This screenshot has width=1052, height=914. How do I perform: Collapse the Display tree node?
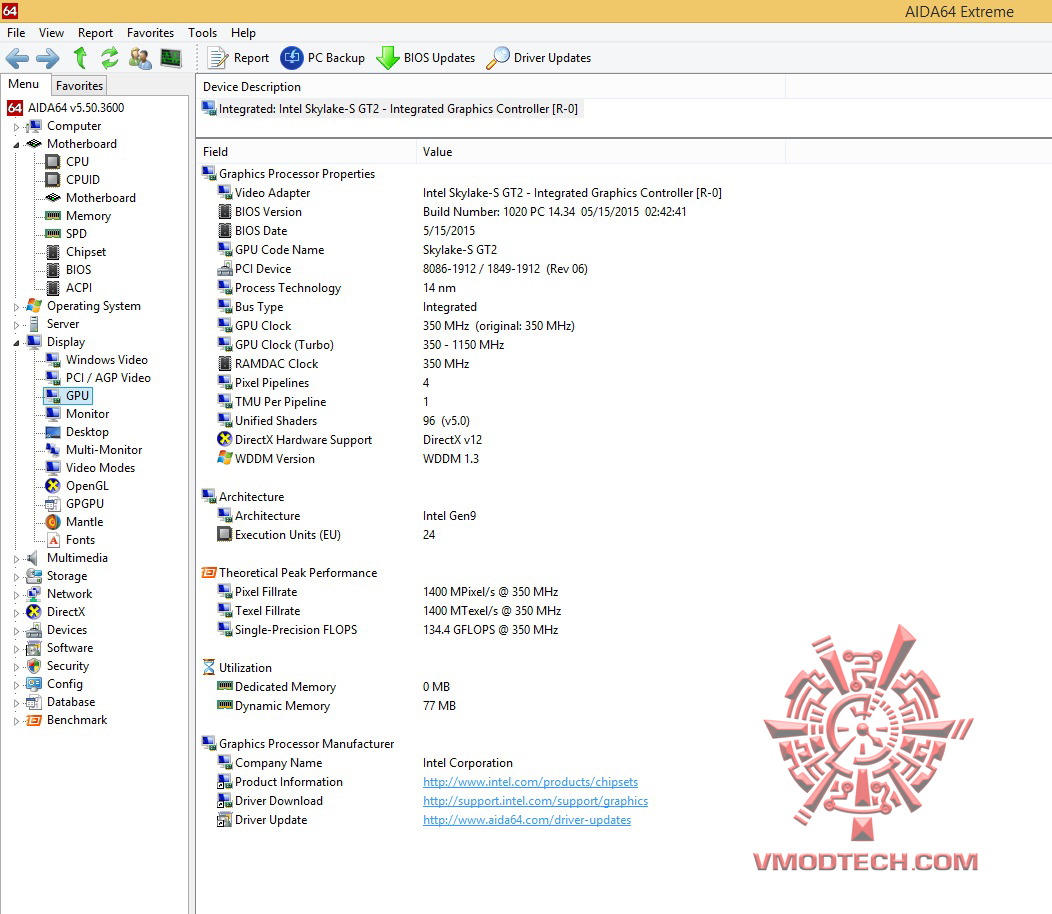point(16,343)
